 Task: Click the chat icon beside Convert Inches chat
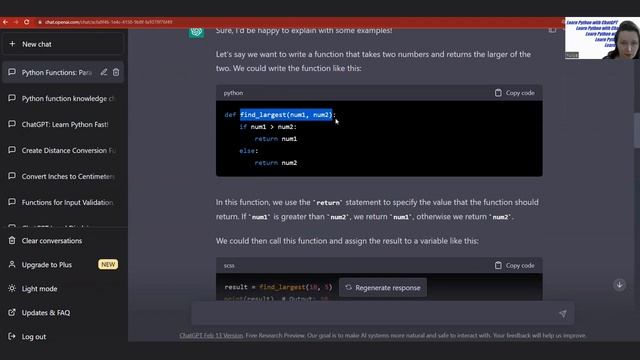(x=12, y=176)
